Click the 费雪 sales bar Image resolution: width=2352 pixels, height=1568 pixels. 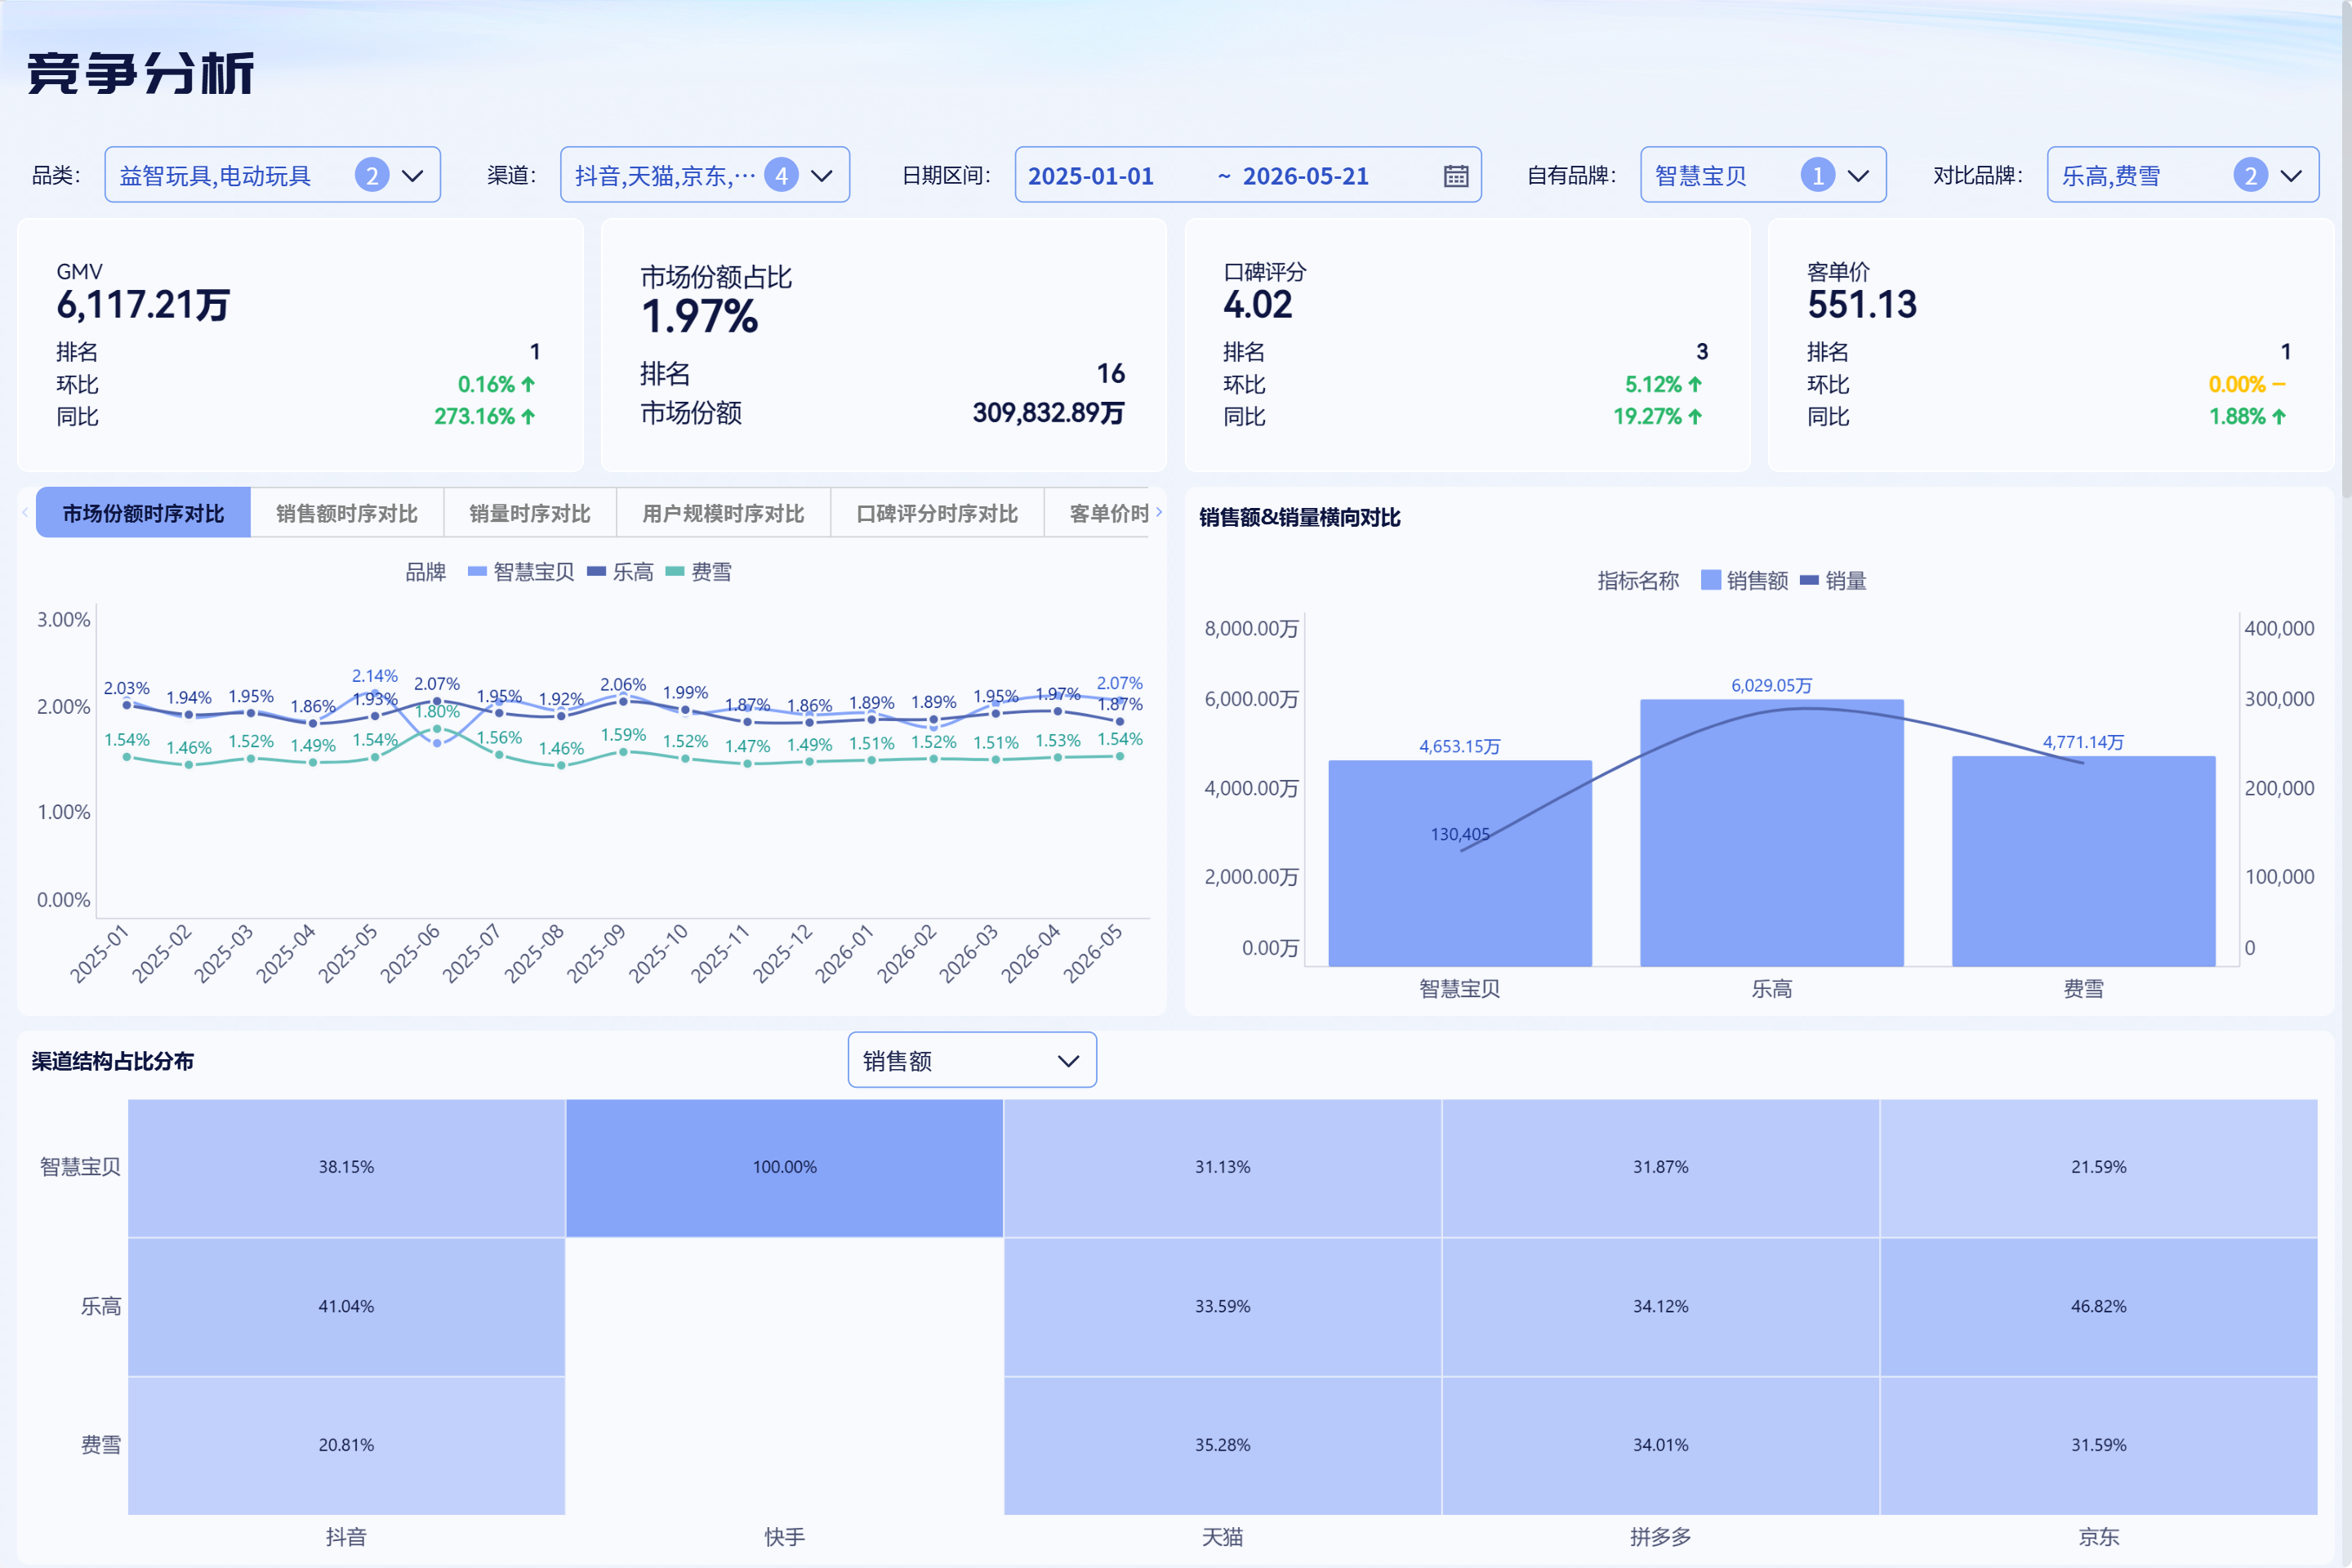coord(2084,861)
